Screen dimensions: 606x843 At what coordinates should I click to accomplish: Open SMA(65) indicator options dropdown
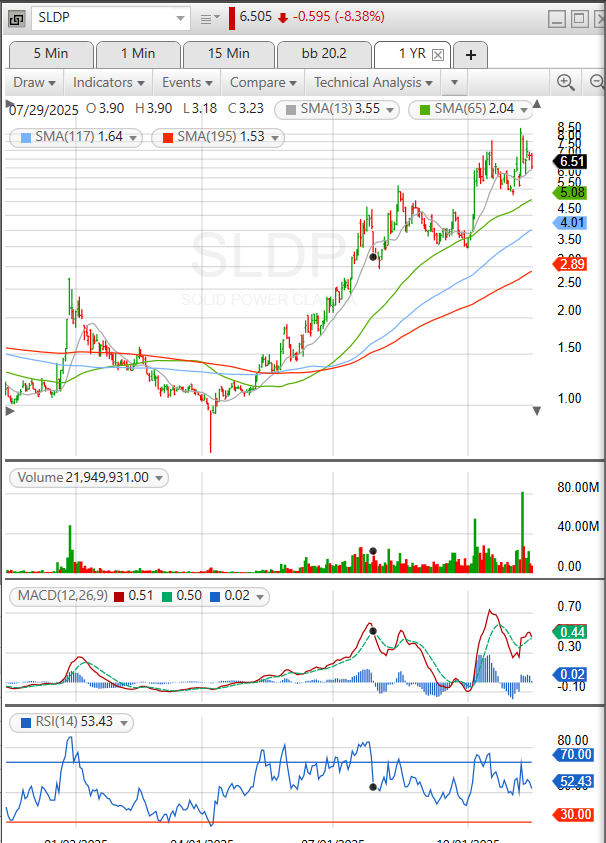(x=524, y=110)
